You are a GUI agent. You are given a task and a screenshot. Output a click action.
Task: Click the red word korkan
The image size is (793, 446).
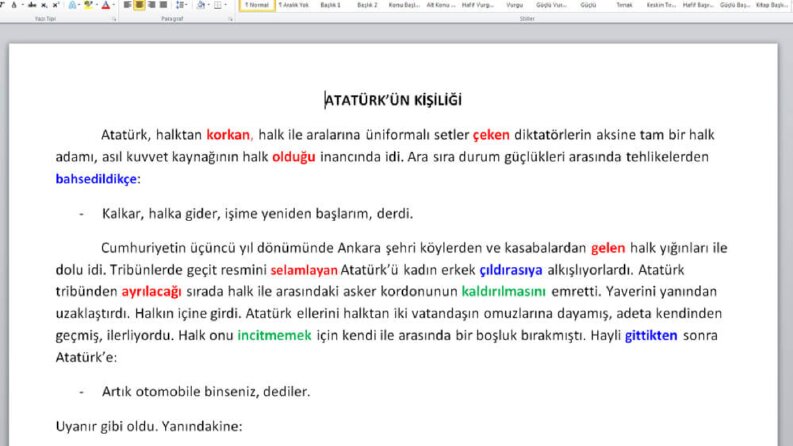point(228,135)
